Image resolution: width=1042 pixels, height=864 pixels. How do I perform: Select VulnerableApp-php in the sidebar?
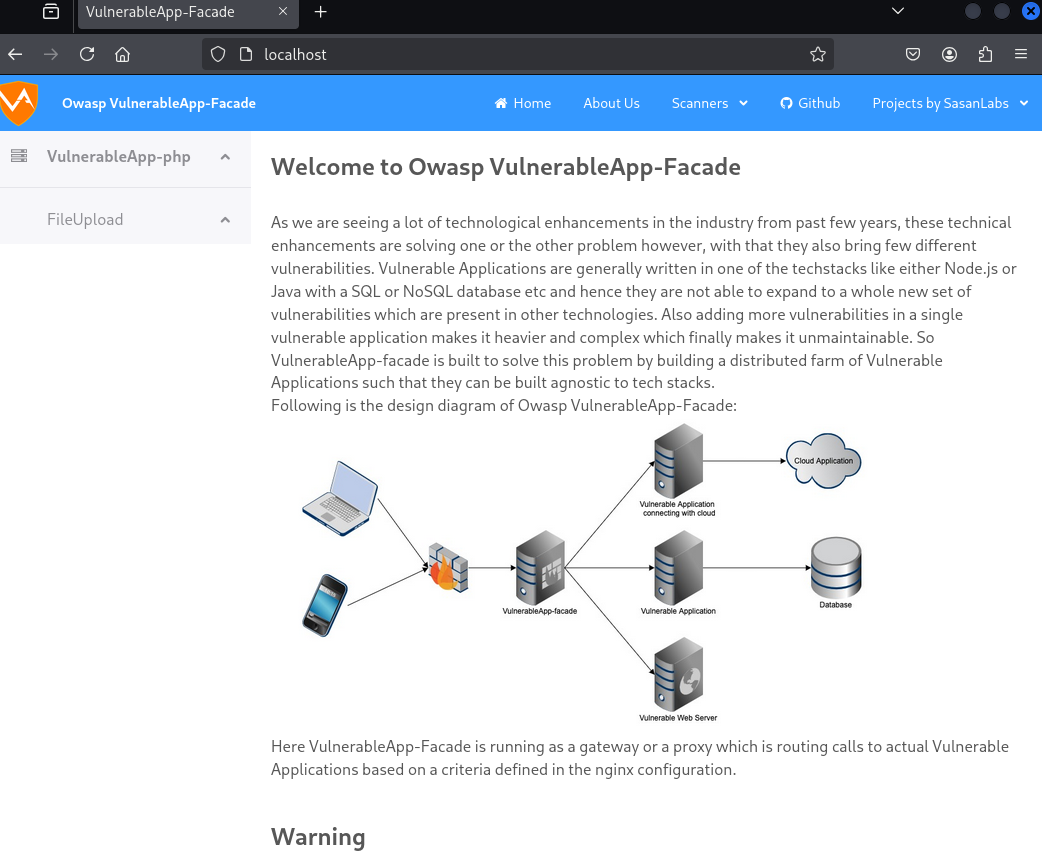coord(118,157)
